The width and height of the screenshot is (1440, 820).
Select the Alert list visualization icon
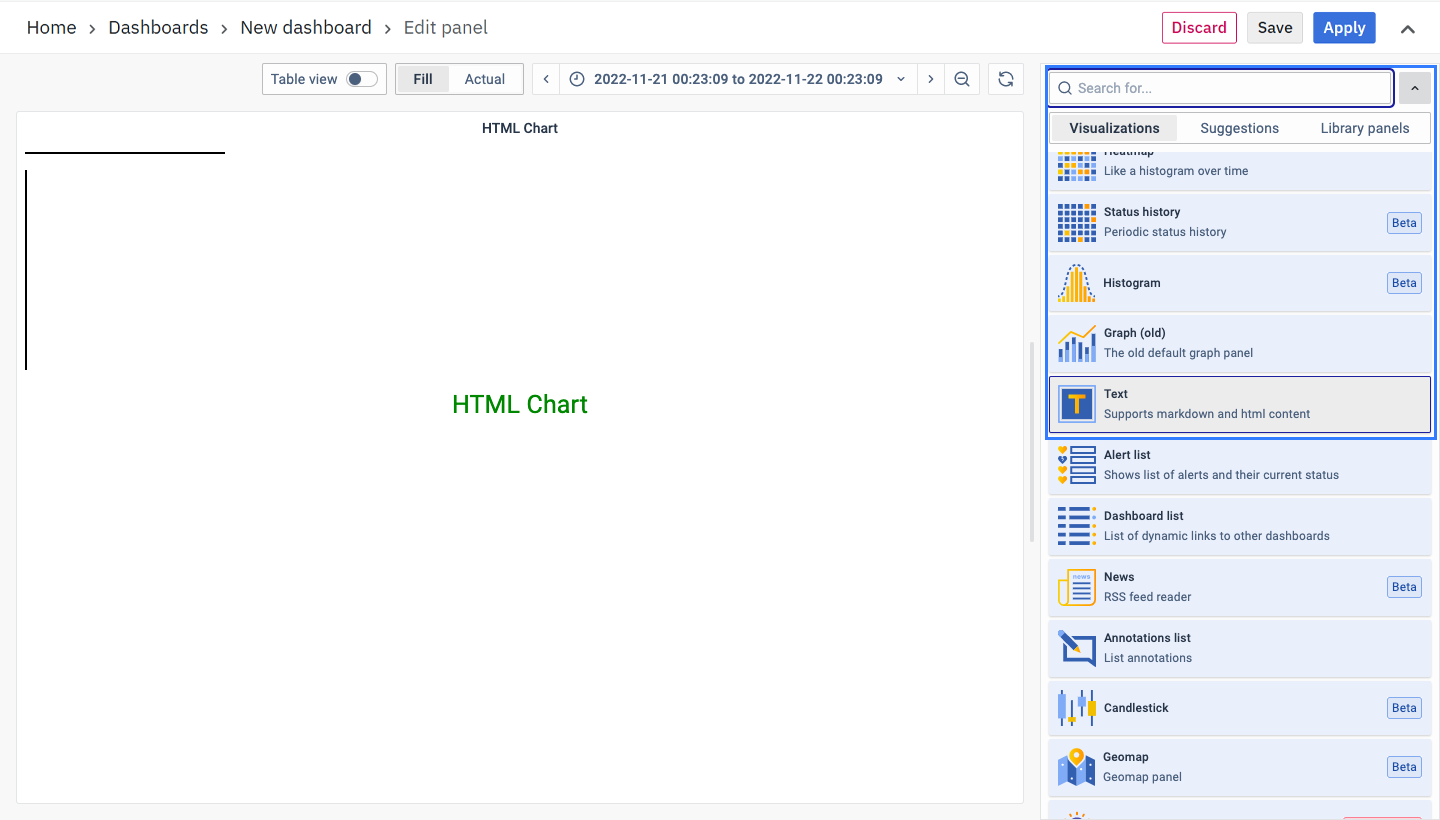click(1077, 466)
